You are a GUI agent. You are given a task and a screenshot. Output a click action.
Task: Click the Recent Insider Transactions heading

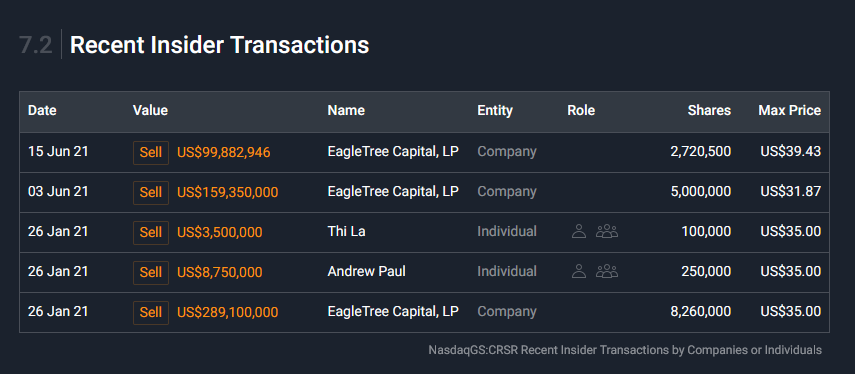click(220, 45)
